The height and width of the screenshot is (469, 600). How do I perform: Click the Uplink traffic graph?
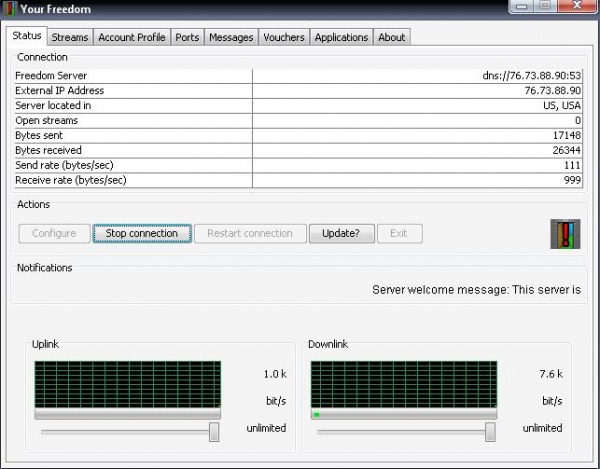127,384
